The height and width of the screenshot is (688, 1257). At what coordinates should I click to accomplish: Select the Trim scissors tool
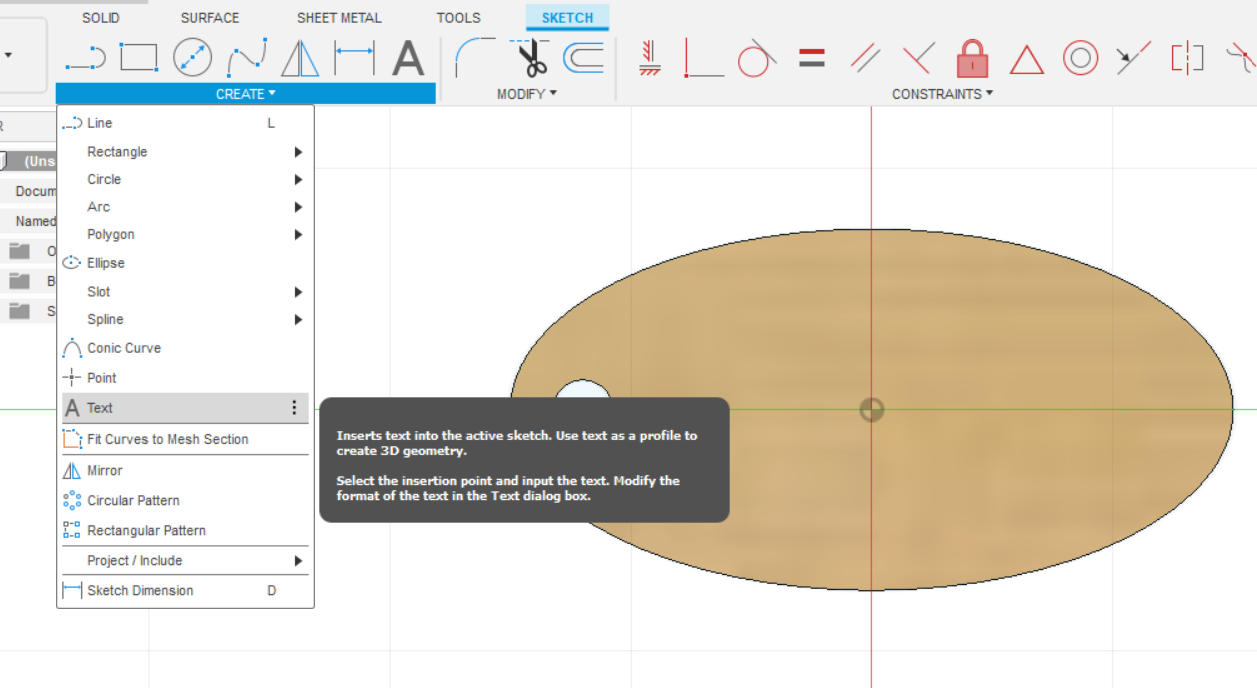coord(531,58)
